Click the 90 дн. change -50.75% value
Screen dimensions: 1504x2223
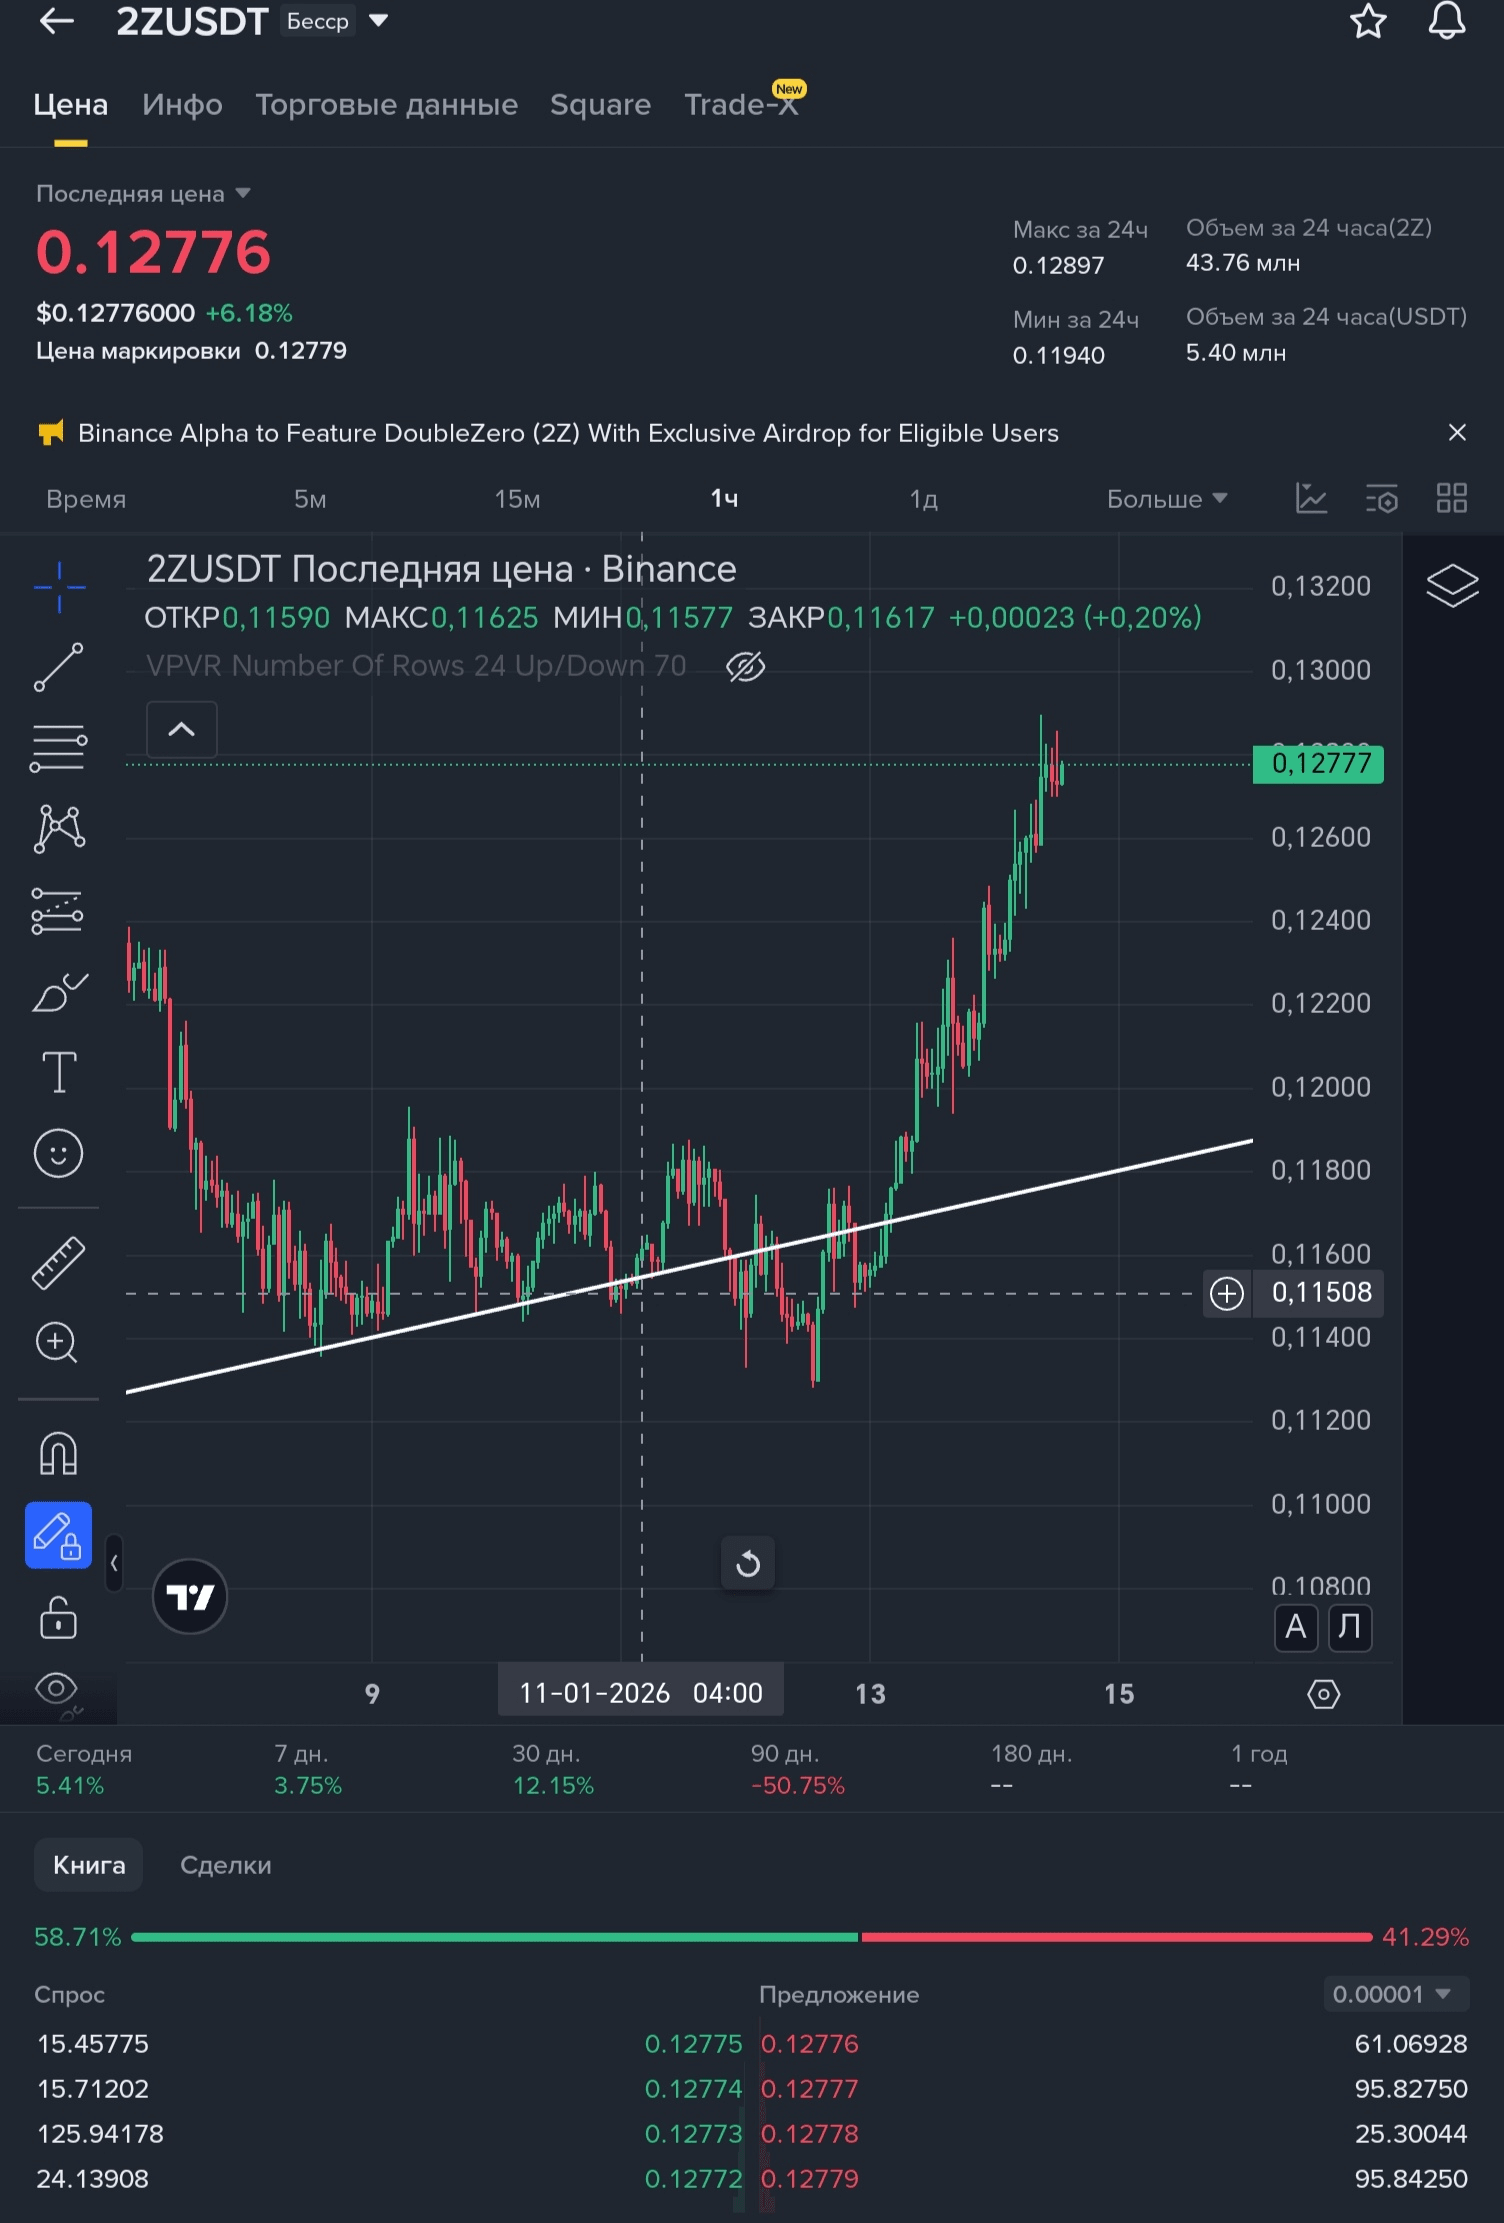[798, 1785]
